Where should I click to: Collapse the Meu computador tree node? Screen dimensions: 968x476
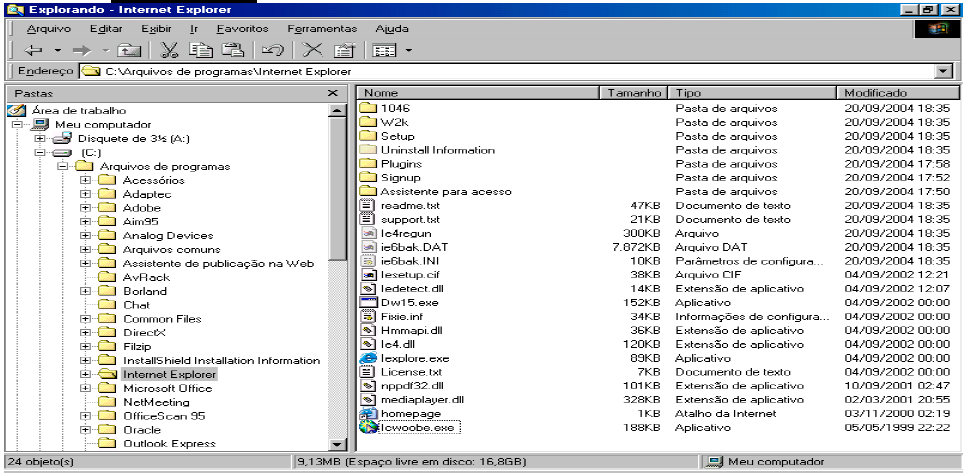(17, 124)
